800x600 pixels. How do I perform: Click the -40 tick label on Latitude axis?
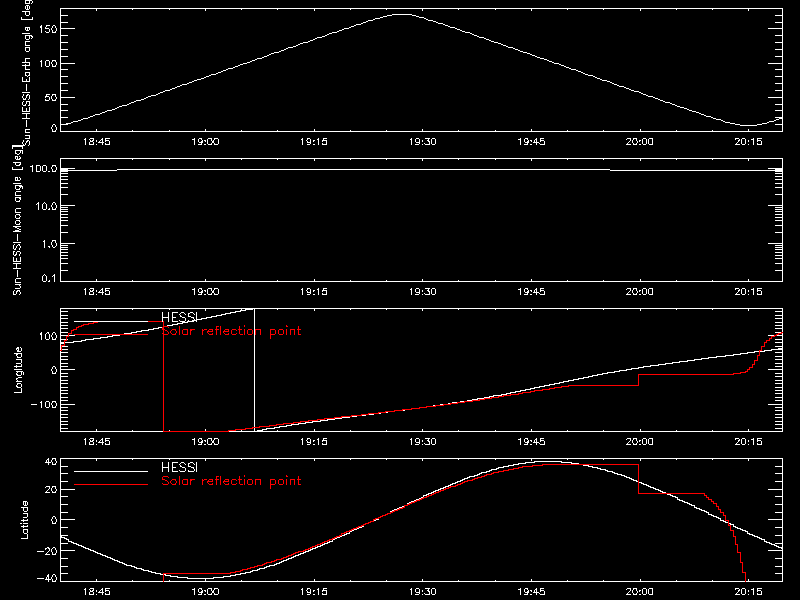48,578
